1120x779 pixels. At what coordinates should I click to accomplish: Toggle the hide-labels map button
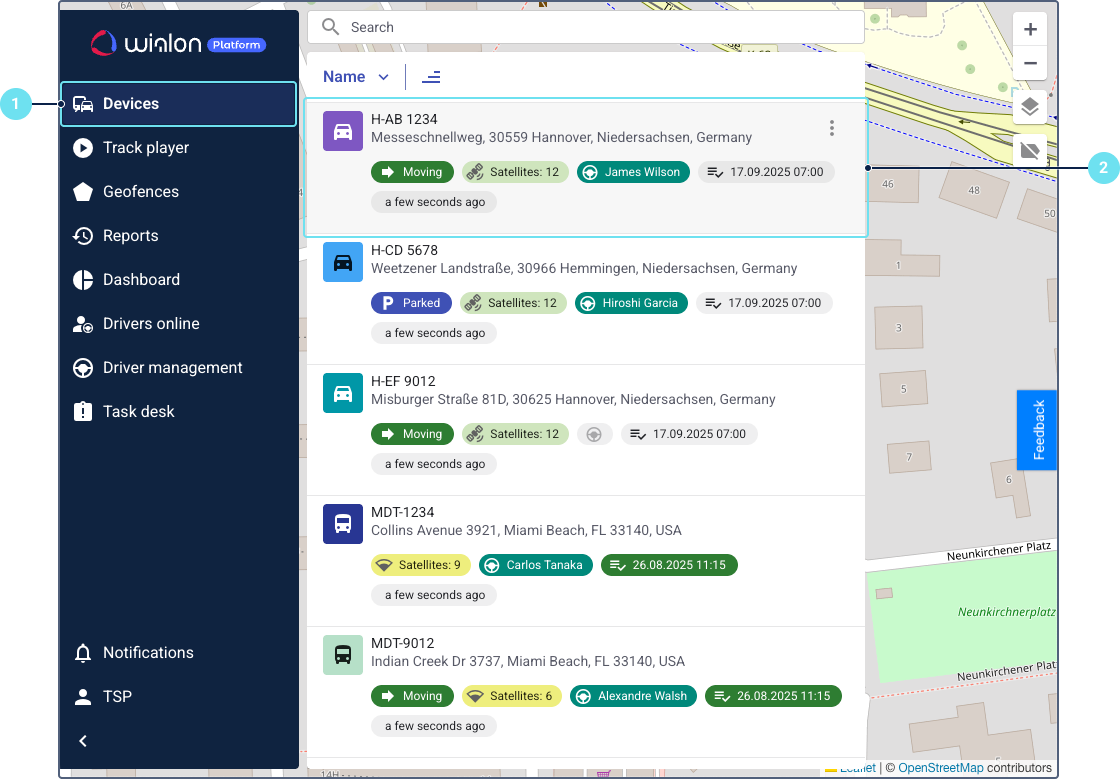pyautogui.click(x=1030, y=151)
